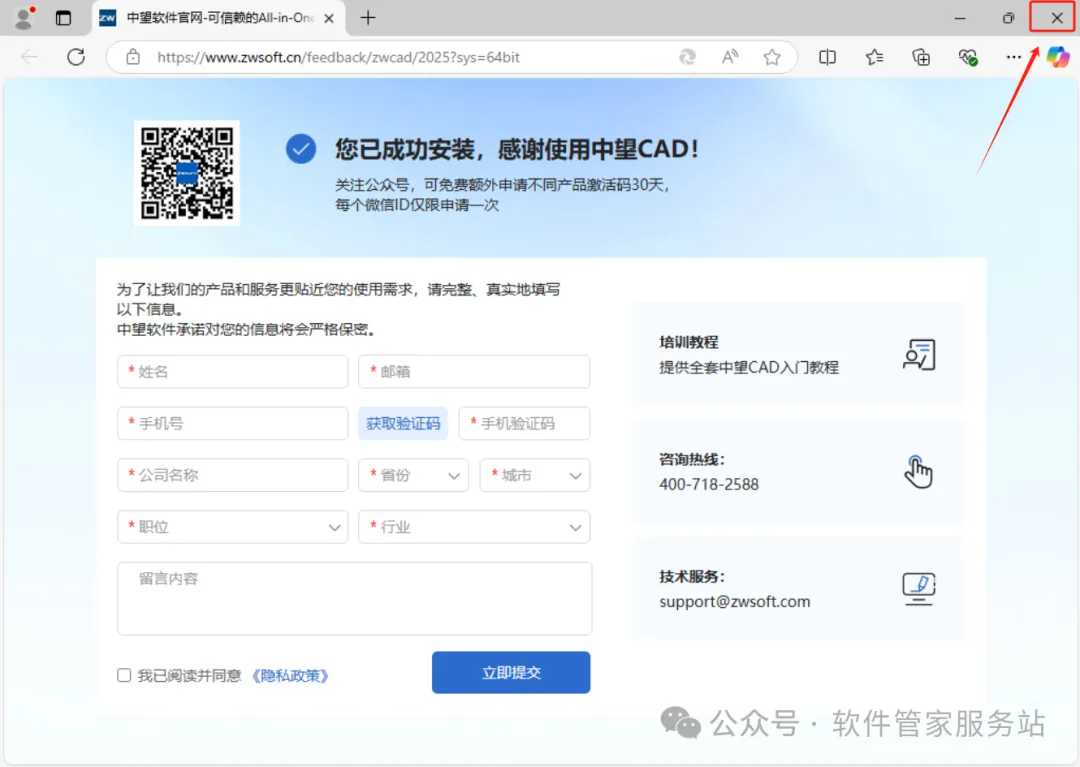Click the 公司名称 input field

233,475
